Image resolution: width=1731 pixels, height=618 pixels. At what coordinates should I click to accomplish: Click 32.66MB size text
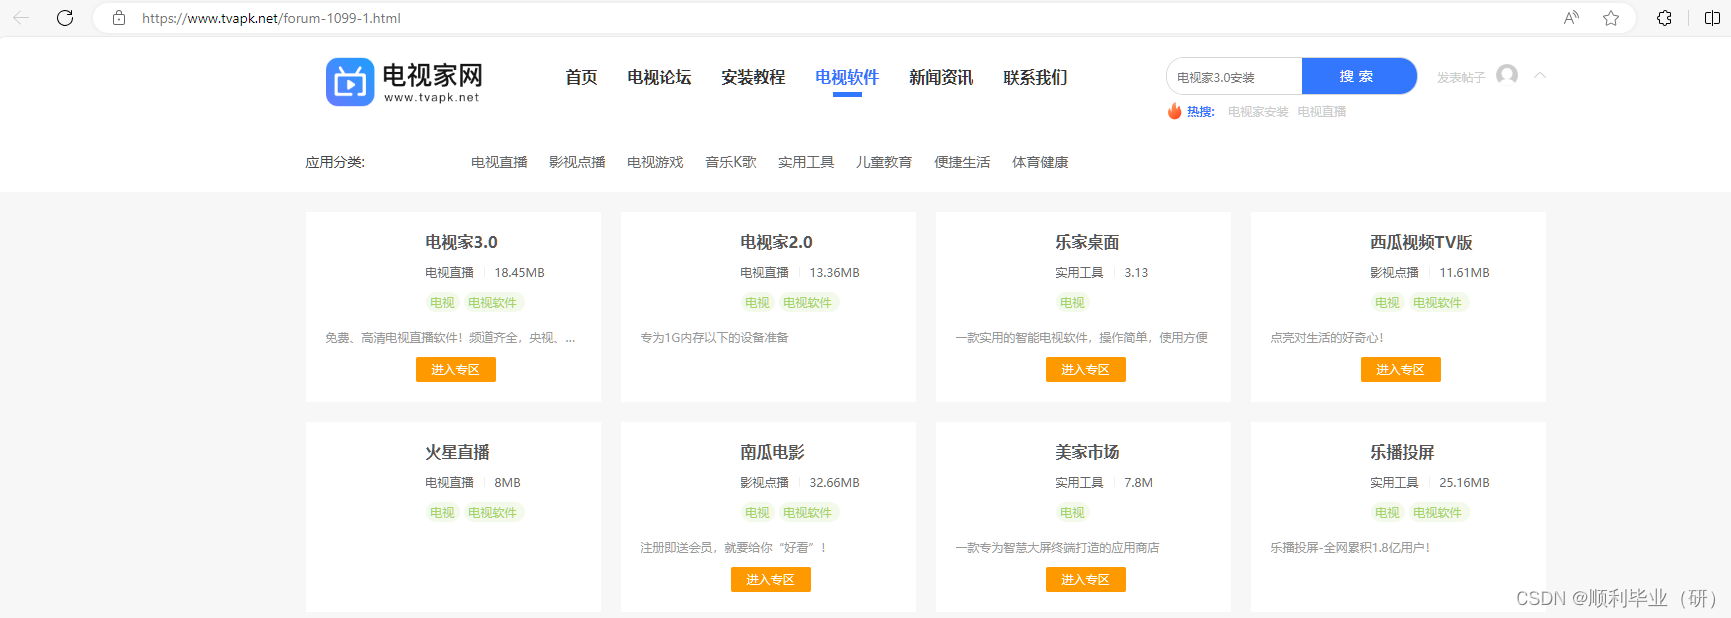pyautogui.click(x=834, y=483)
